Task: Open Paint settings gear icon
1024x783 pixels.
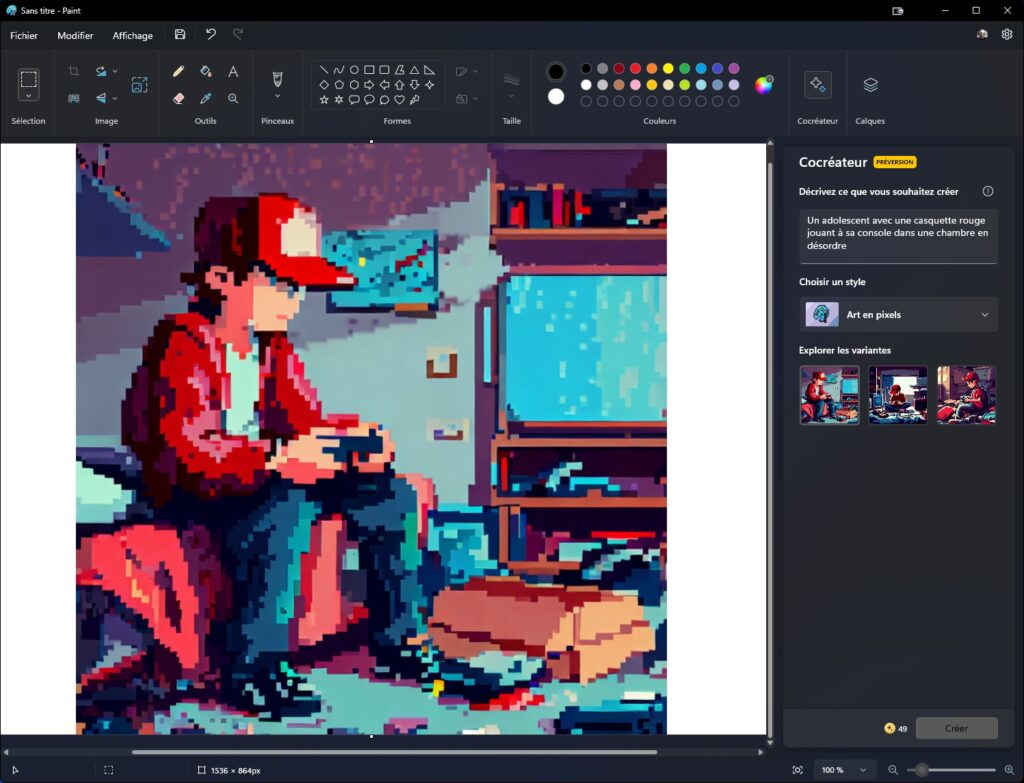Action: 1006,35
